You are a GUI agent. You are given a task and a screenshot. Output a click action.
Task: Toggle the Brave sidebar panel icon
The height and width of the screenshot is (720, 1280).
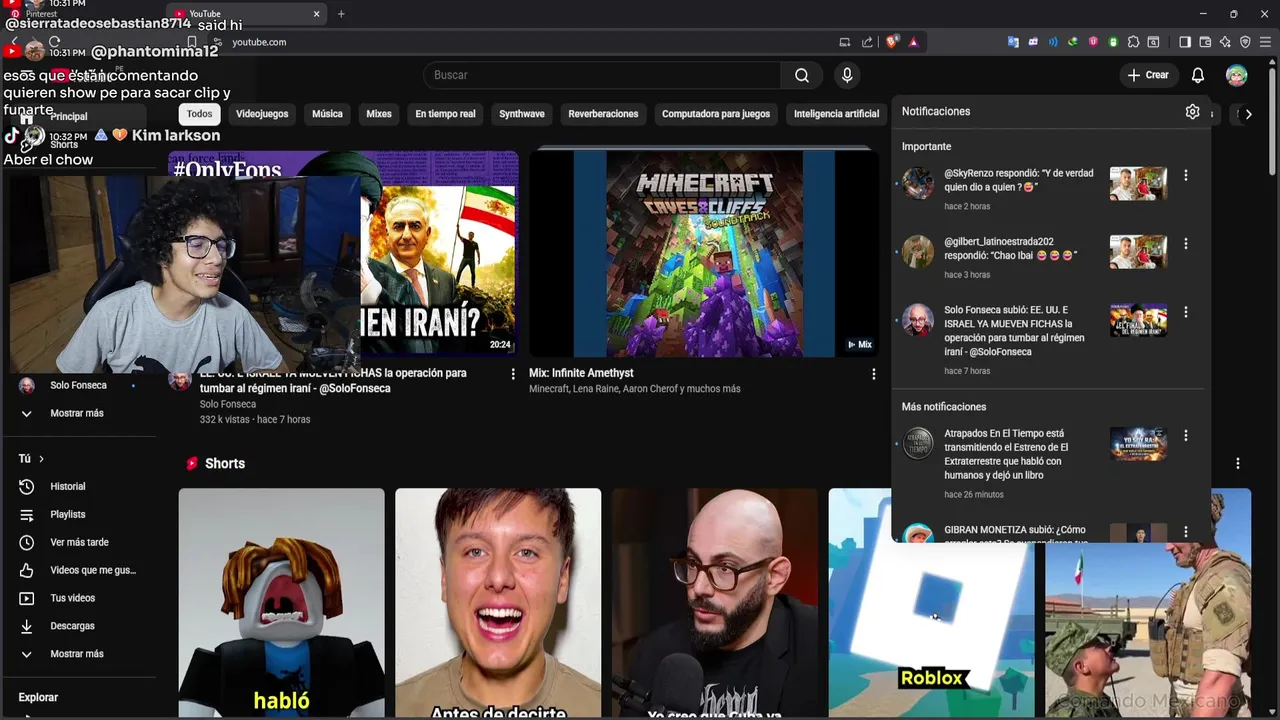pos(1185,42)
